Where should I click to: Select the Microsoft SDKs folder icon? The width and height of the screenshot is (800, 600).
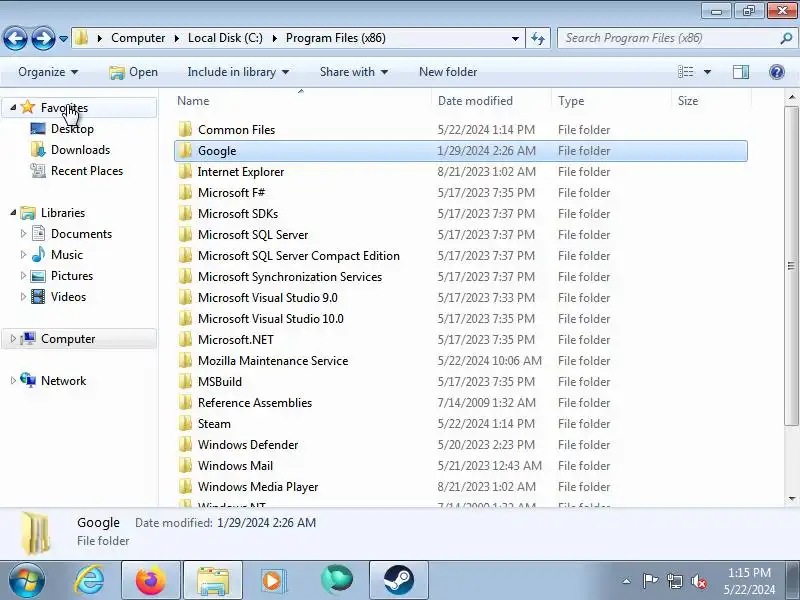(x=185, y=213)
